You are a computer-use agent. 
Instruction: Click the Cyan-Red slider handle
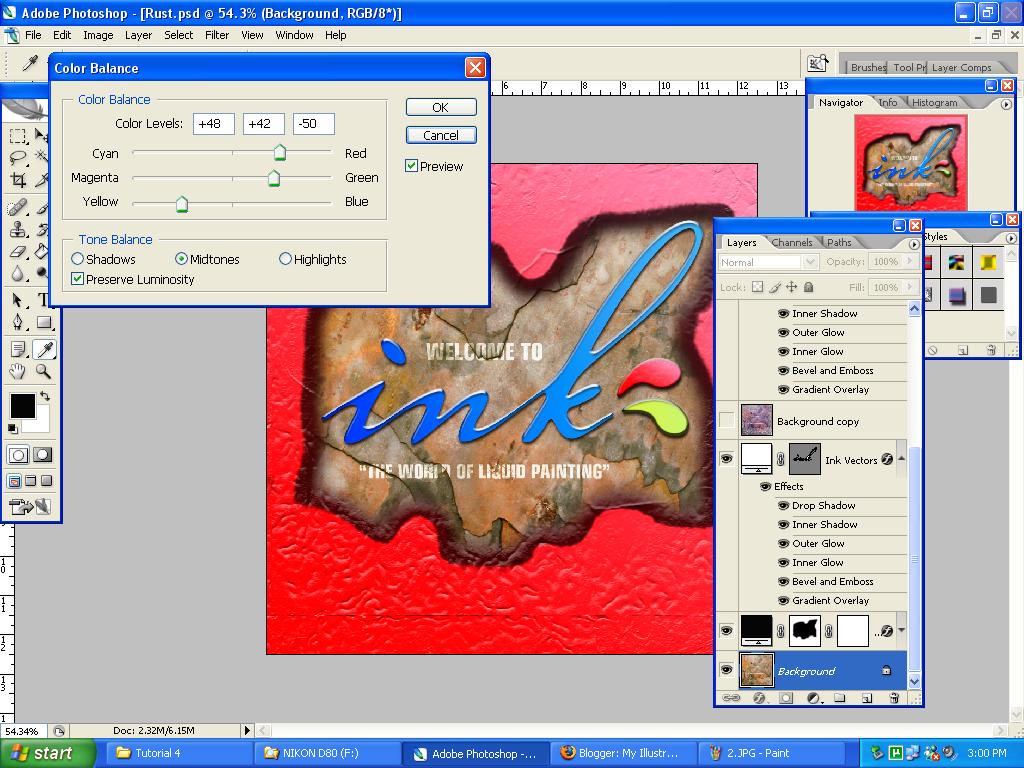click(280, 153)
